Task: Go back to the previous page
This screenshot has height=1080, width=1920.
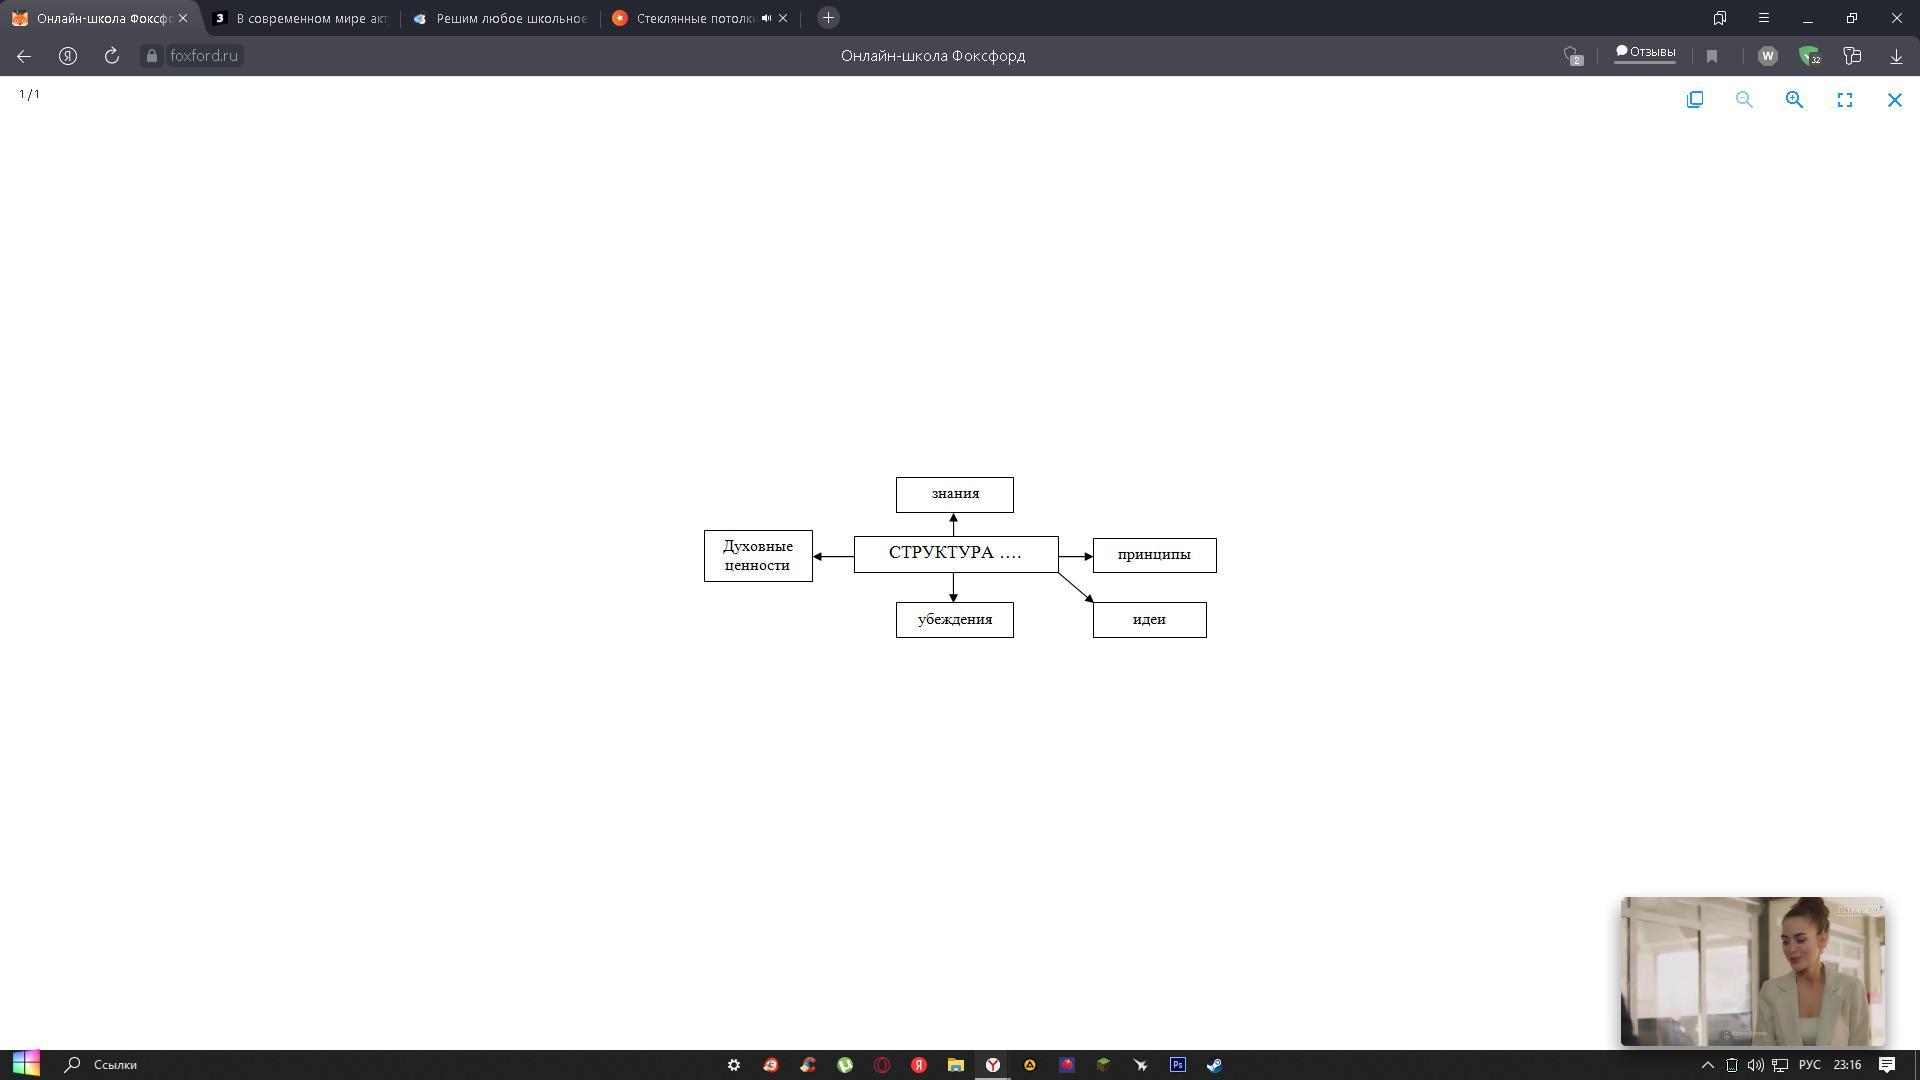Action: (x=24, y=56)
